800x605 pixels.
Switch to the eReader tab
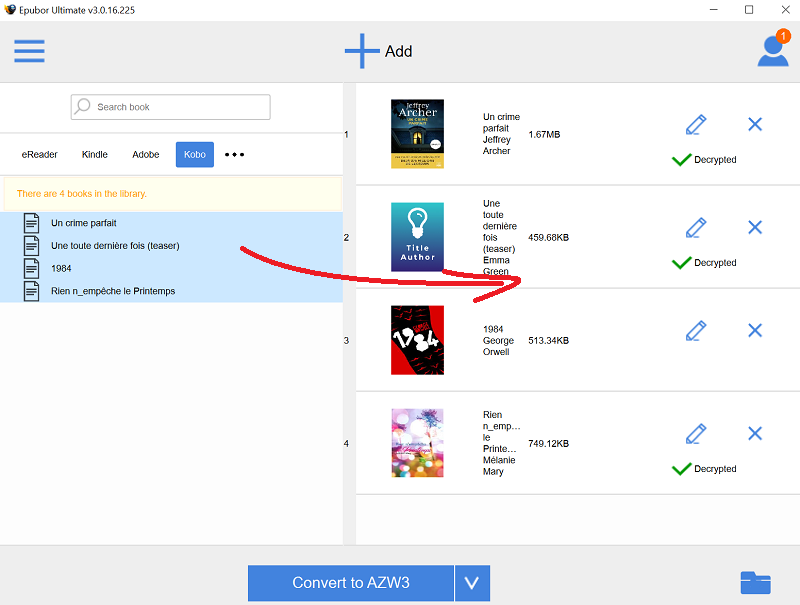[x=39, y=155]
